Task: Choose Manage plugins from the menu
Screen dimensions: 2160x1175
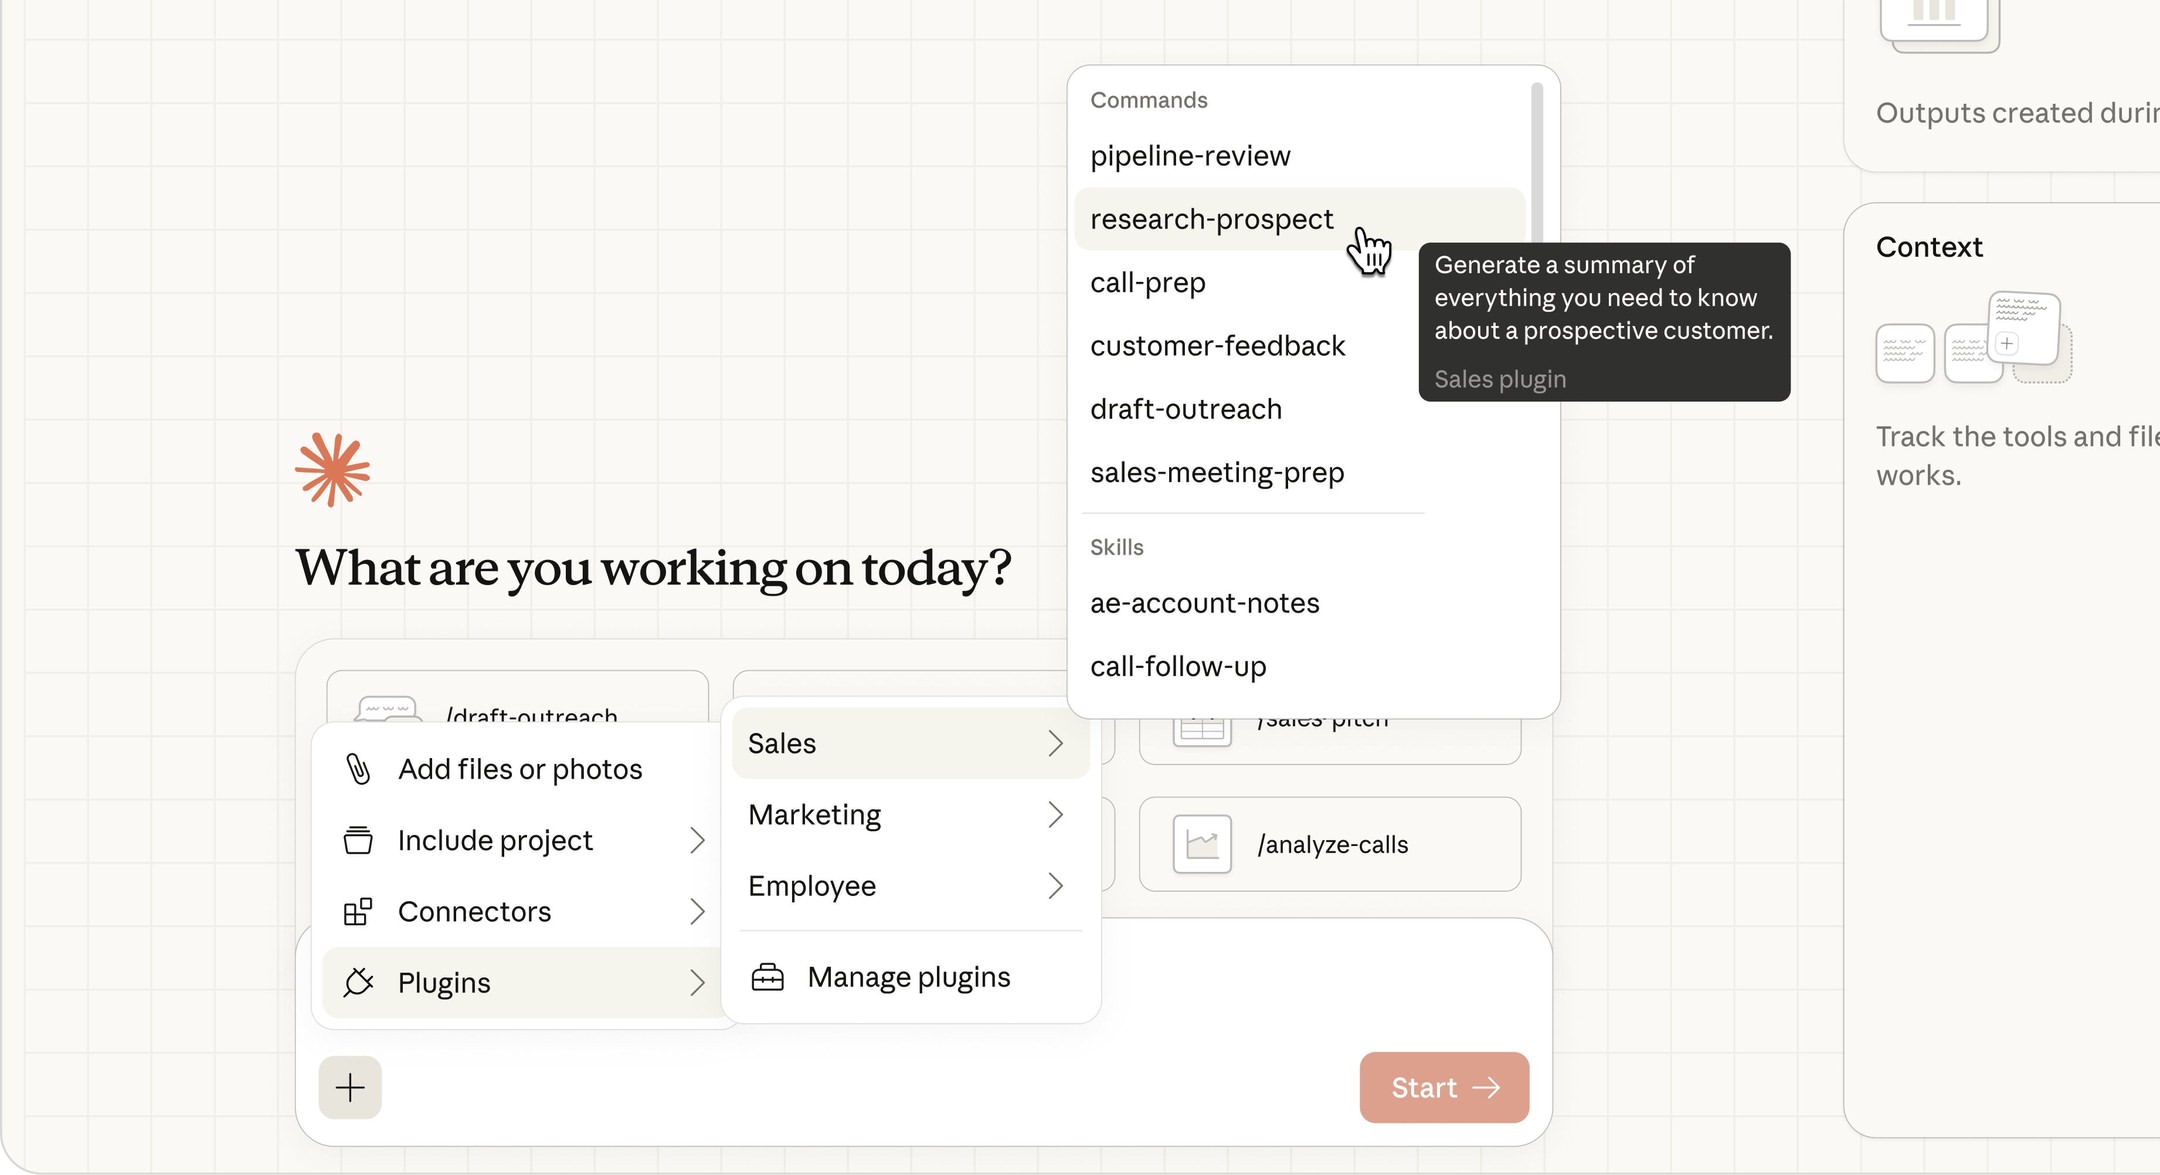Action: click(908, 977)
